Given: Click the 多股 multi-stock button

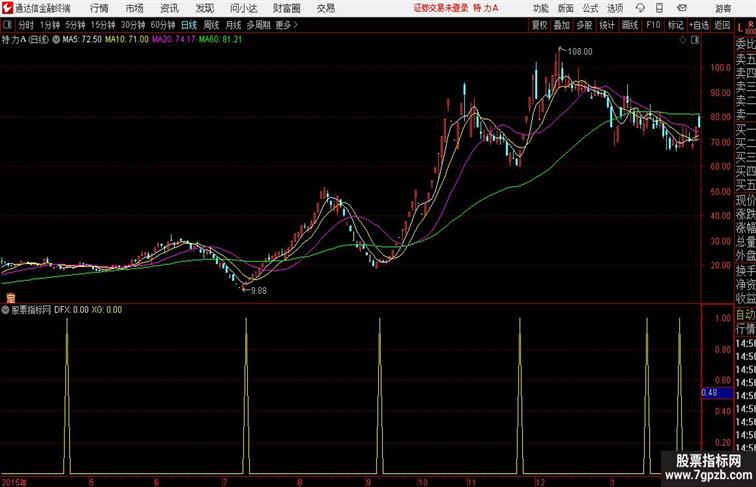Looking at the screenshot, I should (x=584, y=25).
